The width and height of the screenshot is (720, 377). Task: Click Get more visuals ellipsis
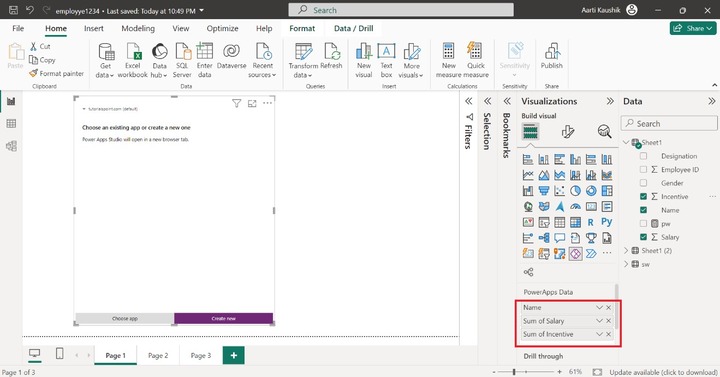click(x=607, y=253)
